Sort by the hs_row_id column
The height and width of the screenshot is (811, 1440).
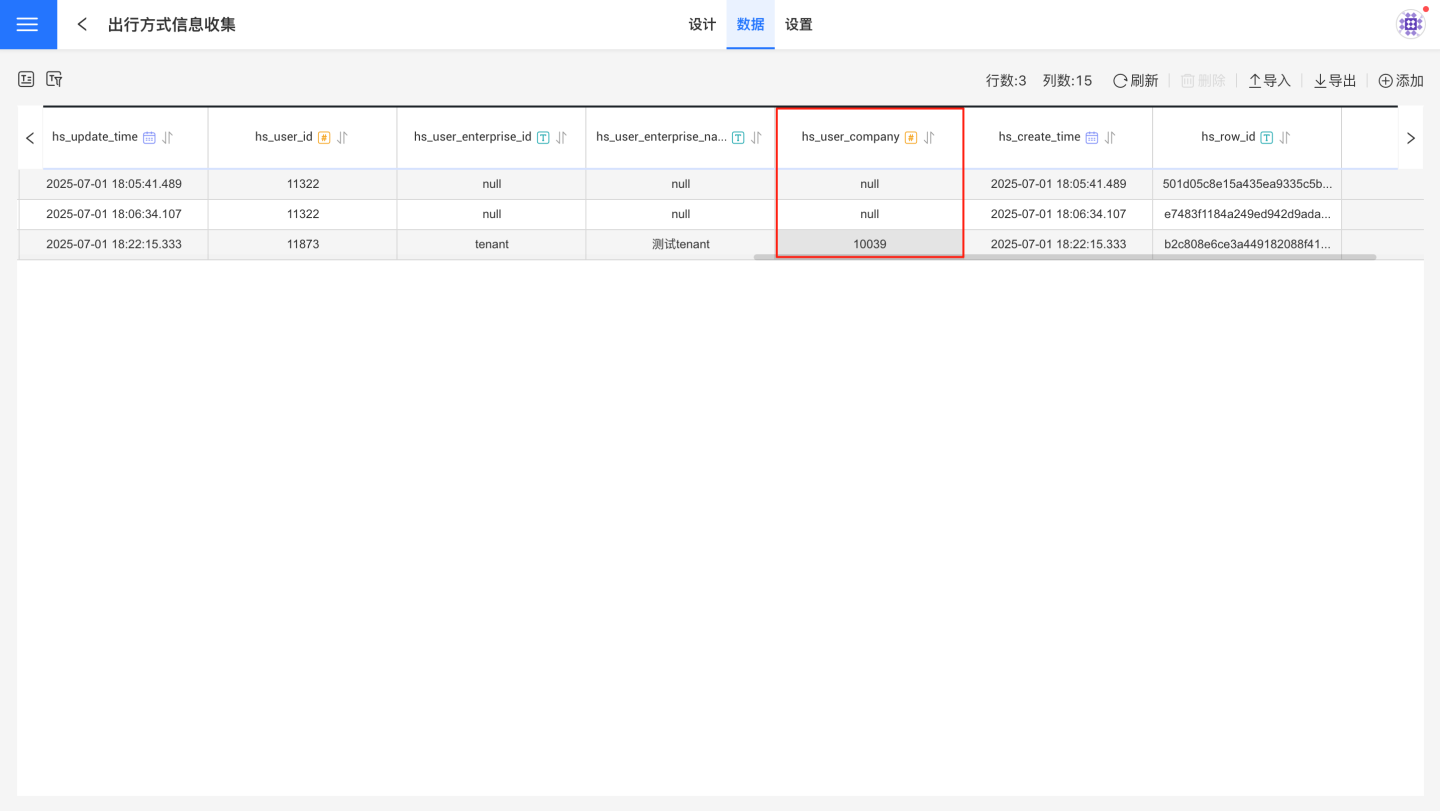point(1285,138)
